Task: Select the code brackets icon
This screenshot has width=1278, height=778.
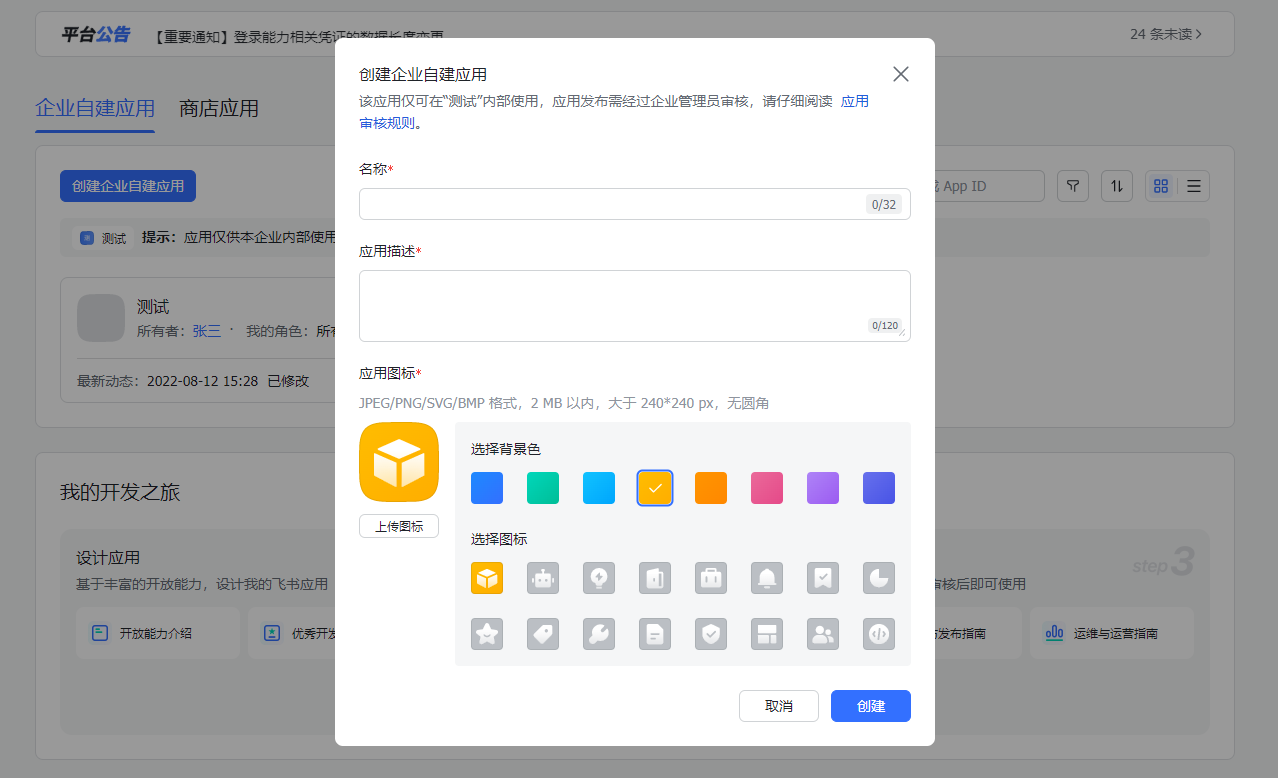Action: coord(879,634)
